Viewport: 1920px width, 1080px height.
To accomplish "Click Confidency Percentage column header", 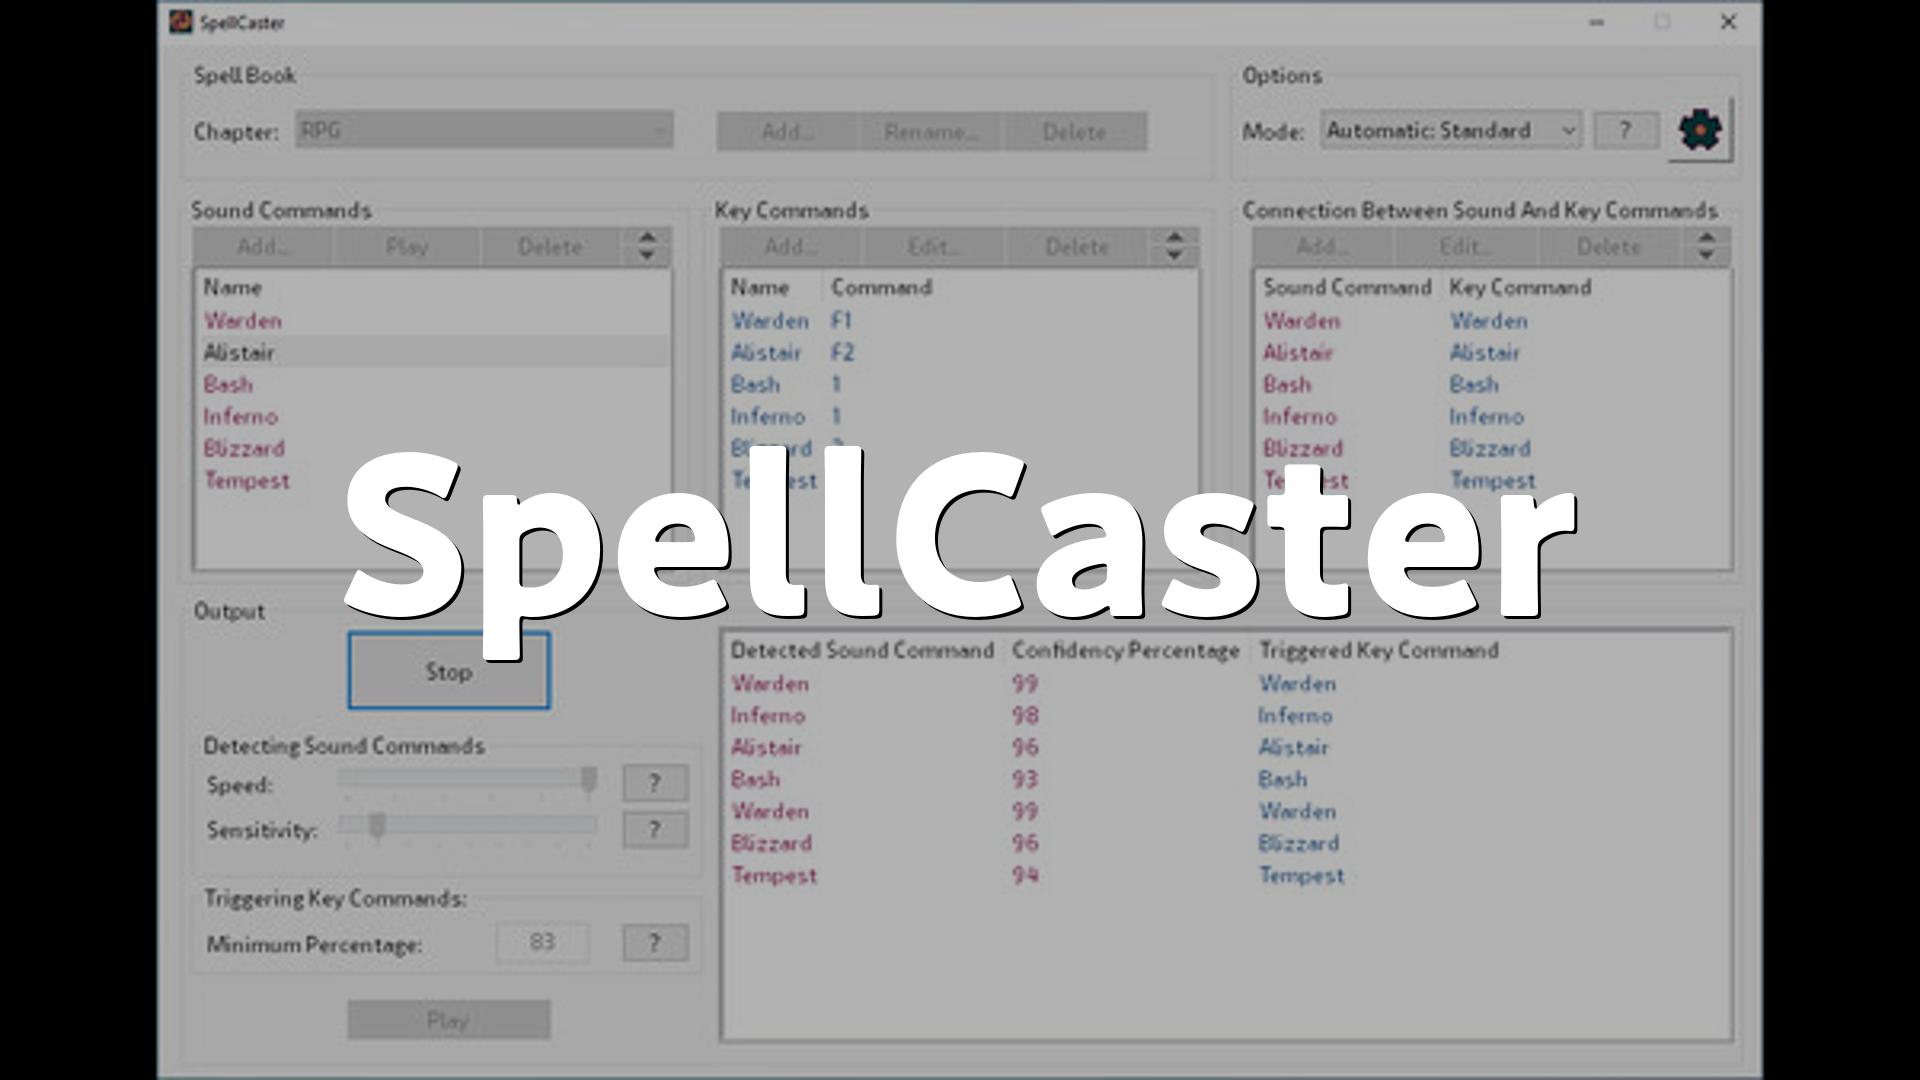I will pos(1126,651).
